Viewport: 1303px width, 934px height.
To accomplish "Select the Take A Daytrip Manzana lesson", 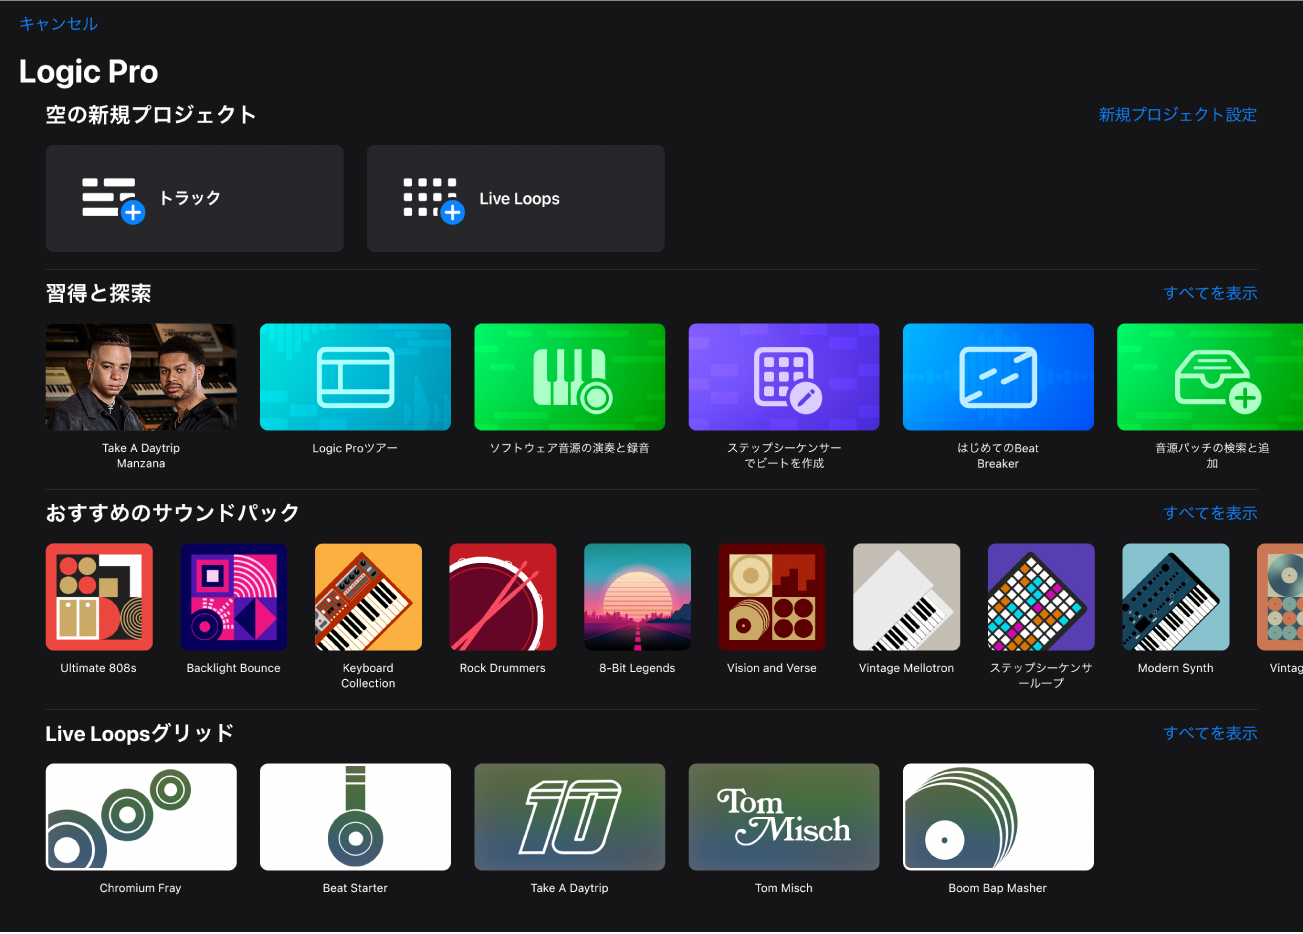I will click(x=140, y=377).
